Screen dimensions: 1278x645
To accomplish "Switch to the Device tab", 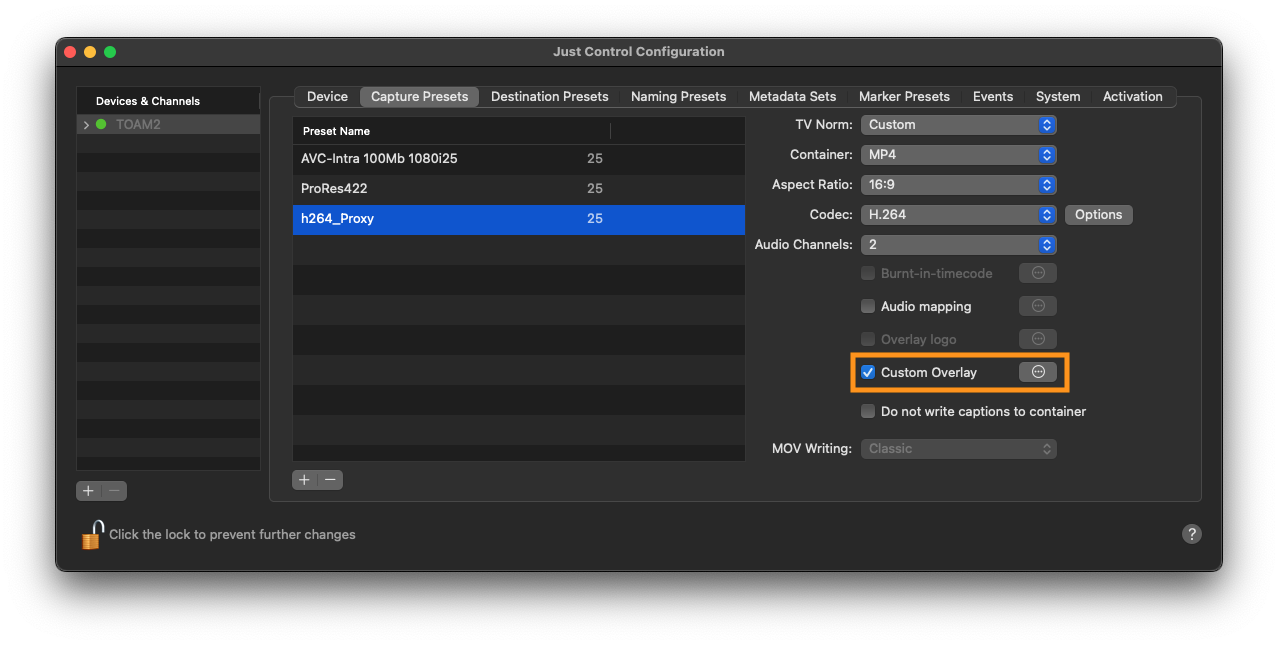I will 327,97.
